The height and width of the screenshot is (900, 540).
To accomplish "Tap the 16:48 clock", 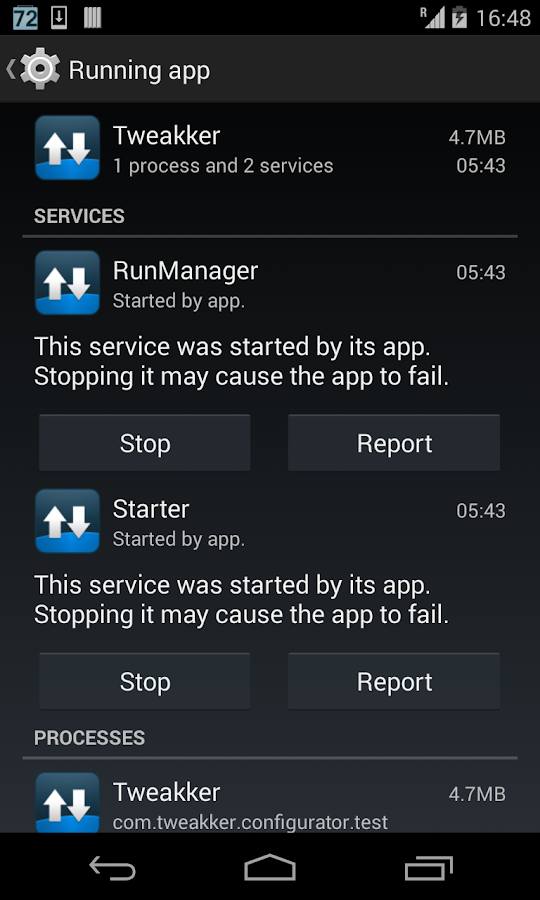I will (503, 18).
